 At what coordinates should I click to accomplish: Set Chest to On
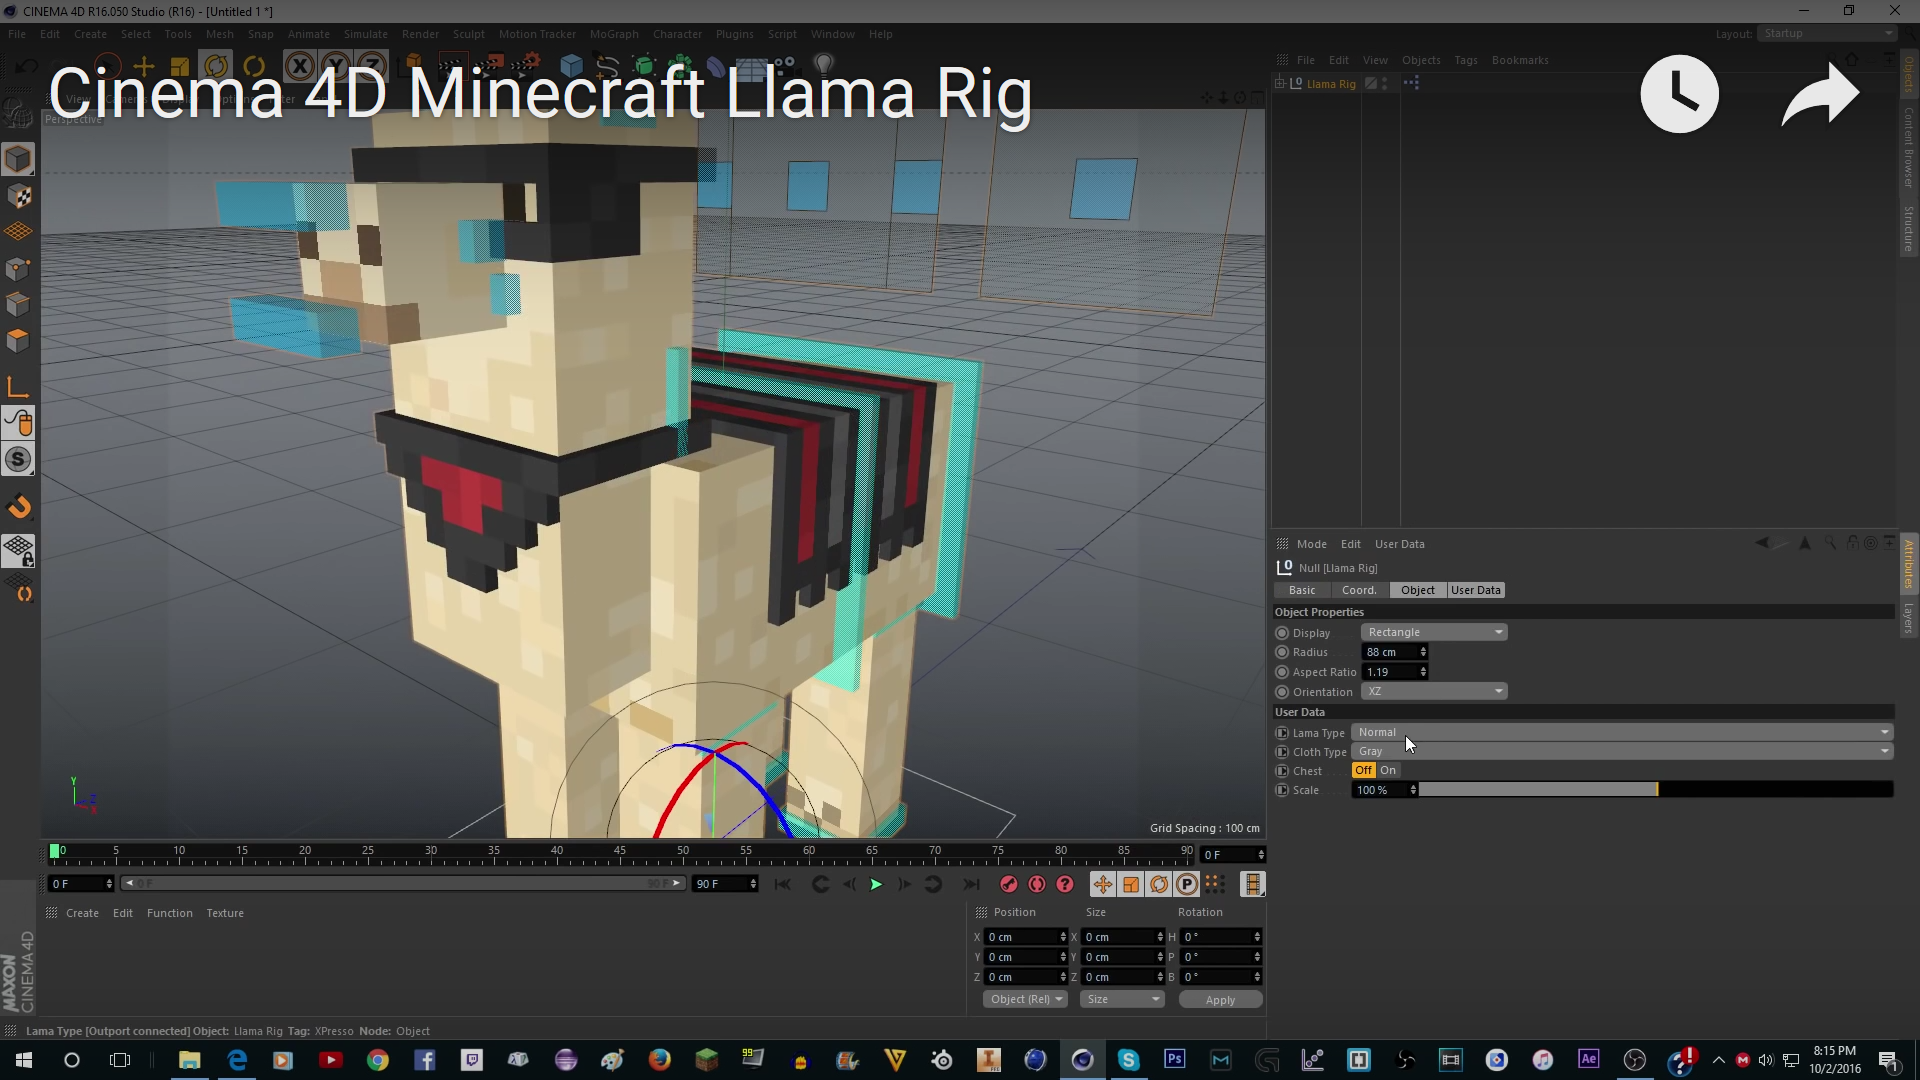[x=1388, y=770]
